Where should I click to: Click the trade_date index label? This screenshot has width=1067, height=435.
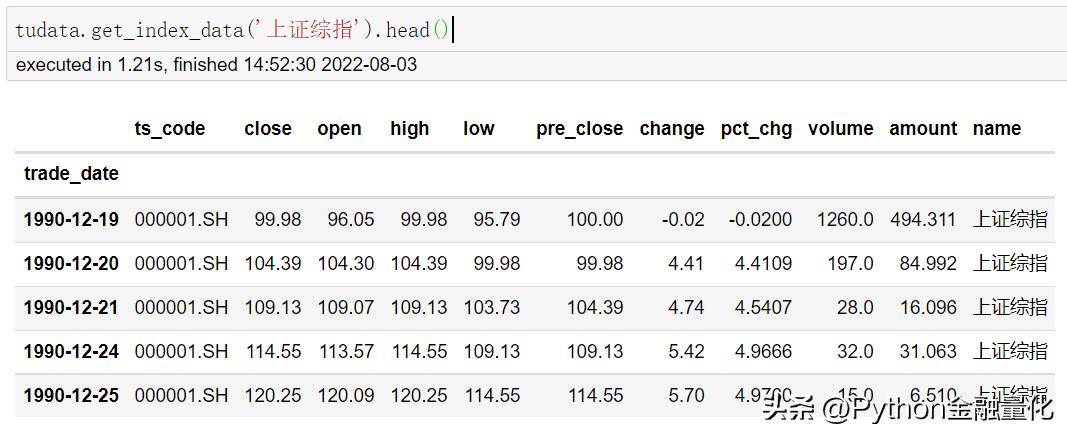point(71,174)
